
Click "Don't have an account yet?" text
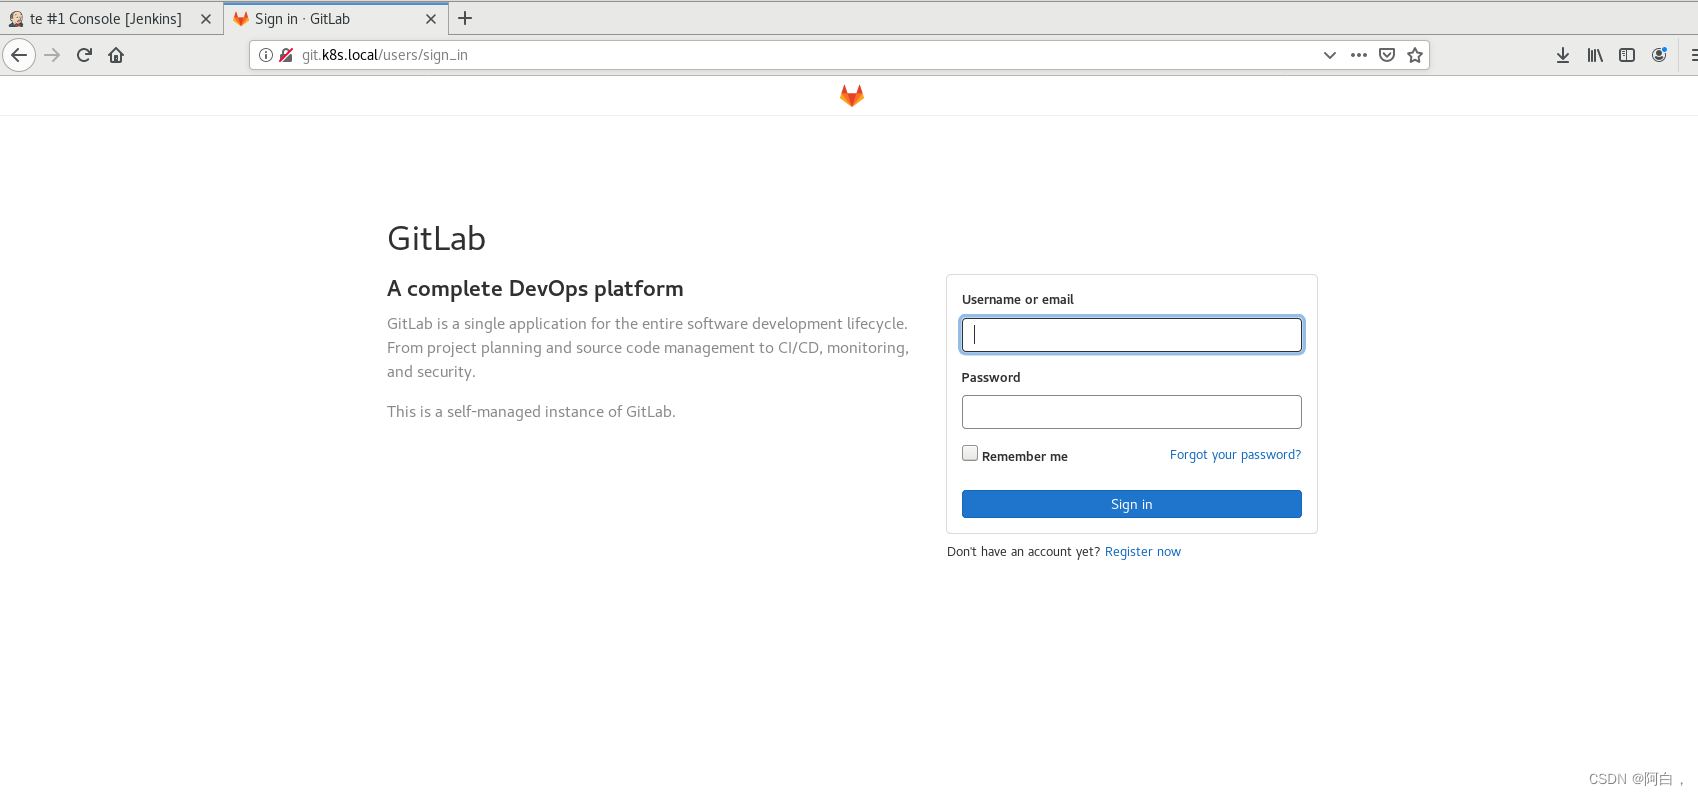[1023, 552]
